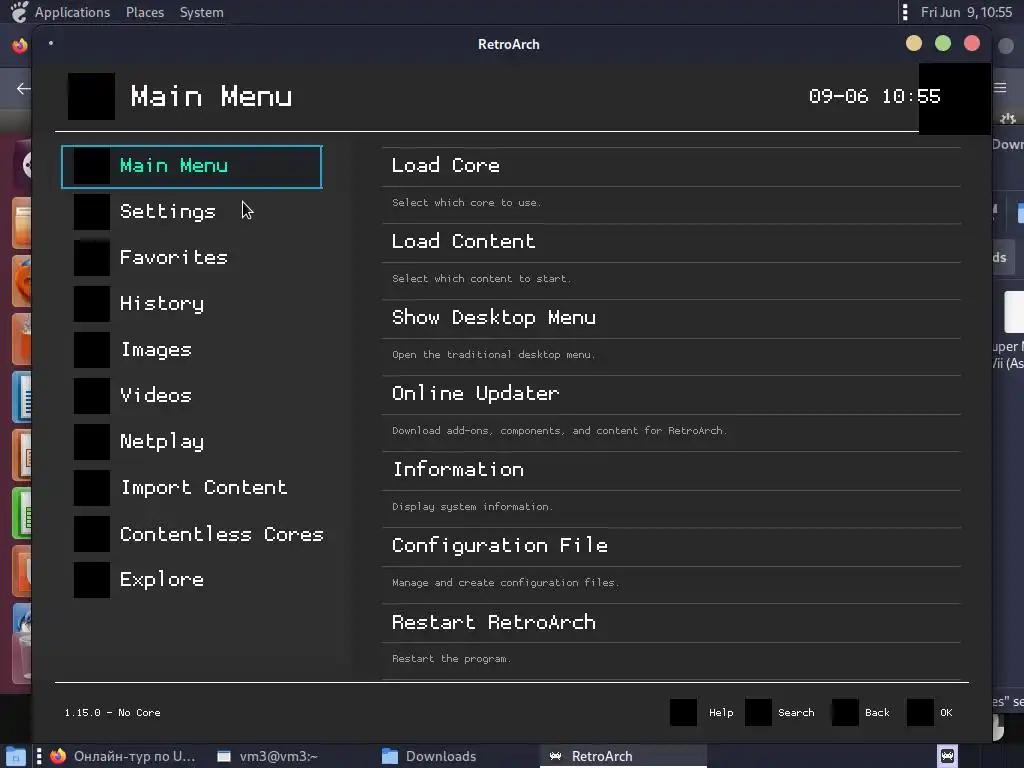1024x768 pixels.
Task: Click the OK label in footer
Action: pyautogui.click(x=946, y=712)
